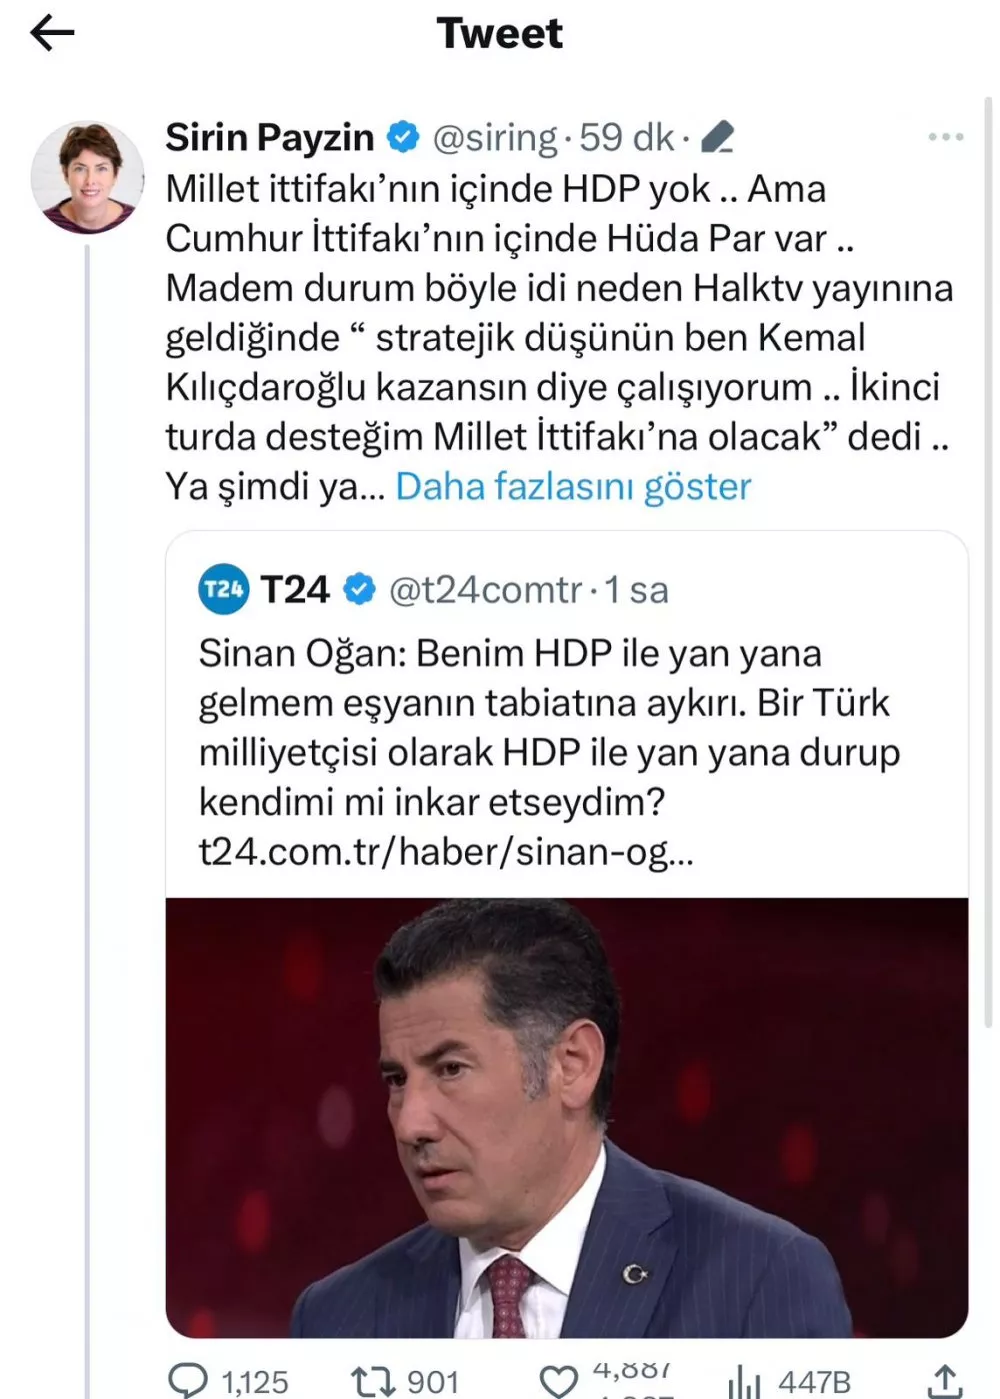Tap the T24 account name

pos(295,590)
